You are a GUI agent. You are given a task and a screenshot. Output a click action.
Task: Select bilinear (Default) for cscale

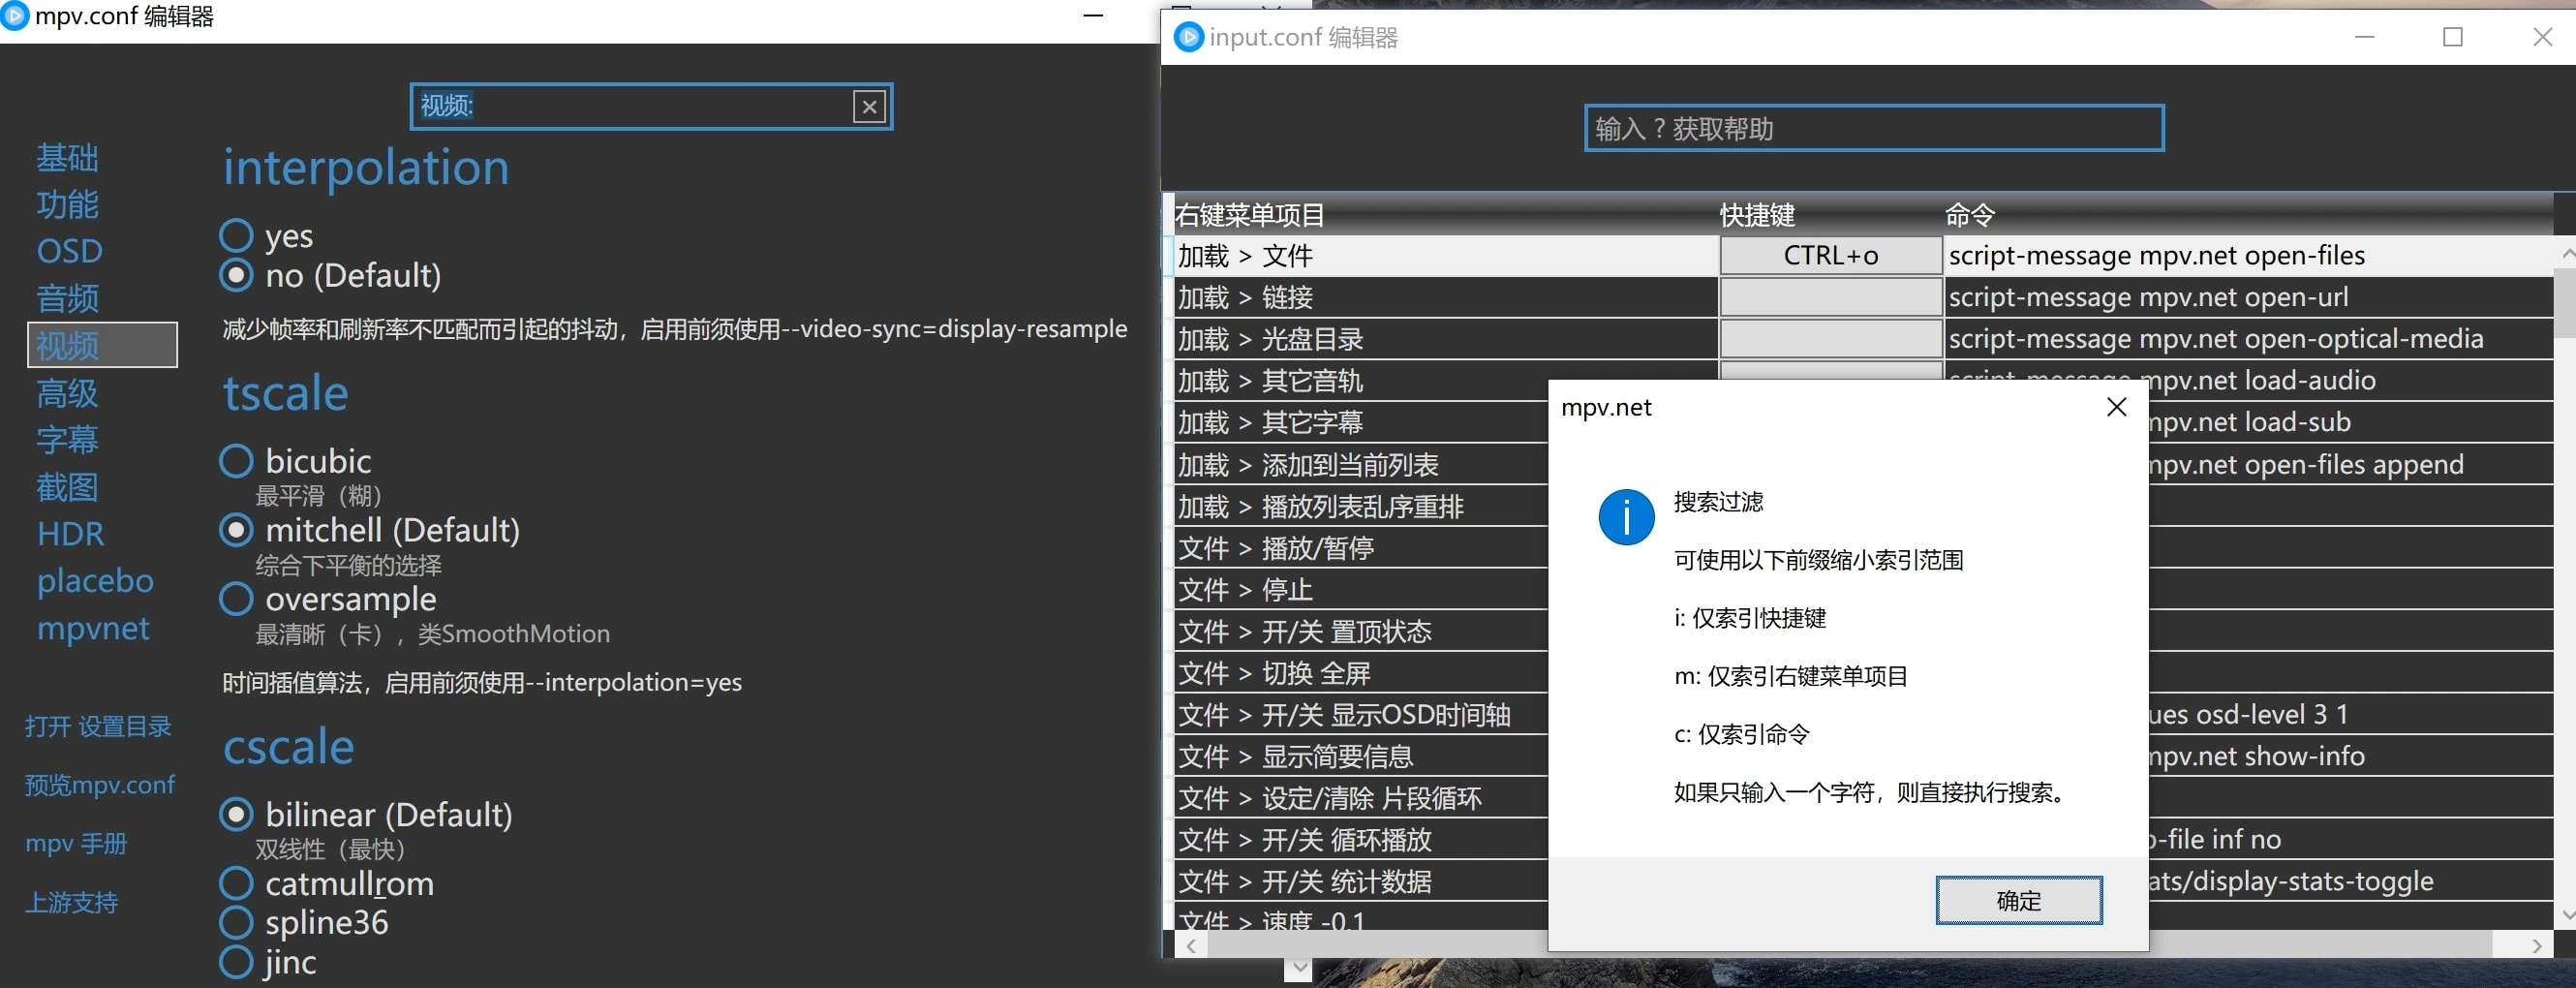(x=365, y=815)
